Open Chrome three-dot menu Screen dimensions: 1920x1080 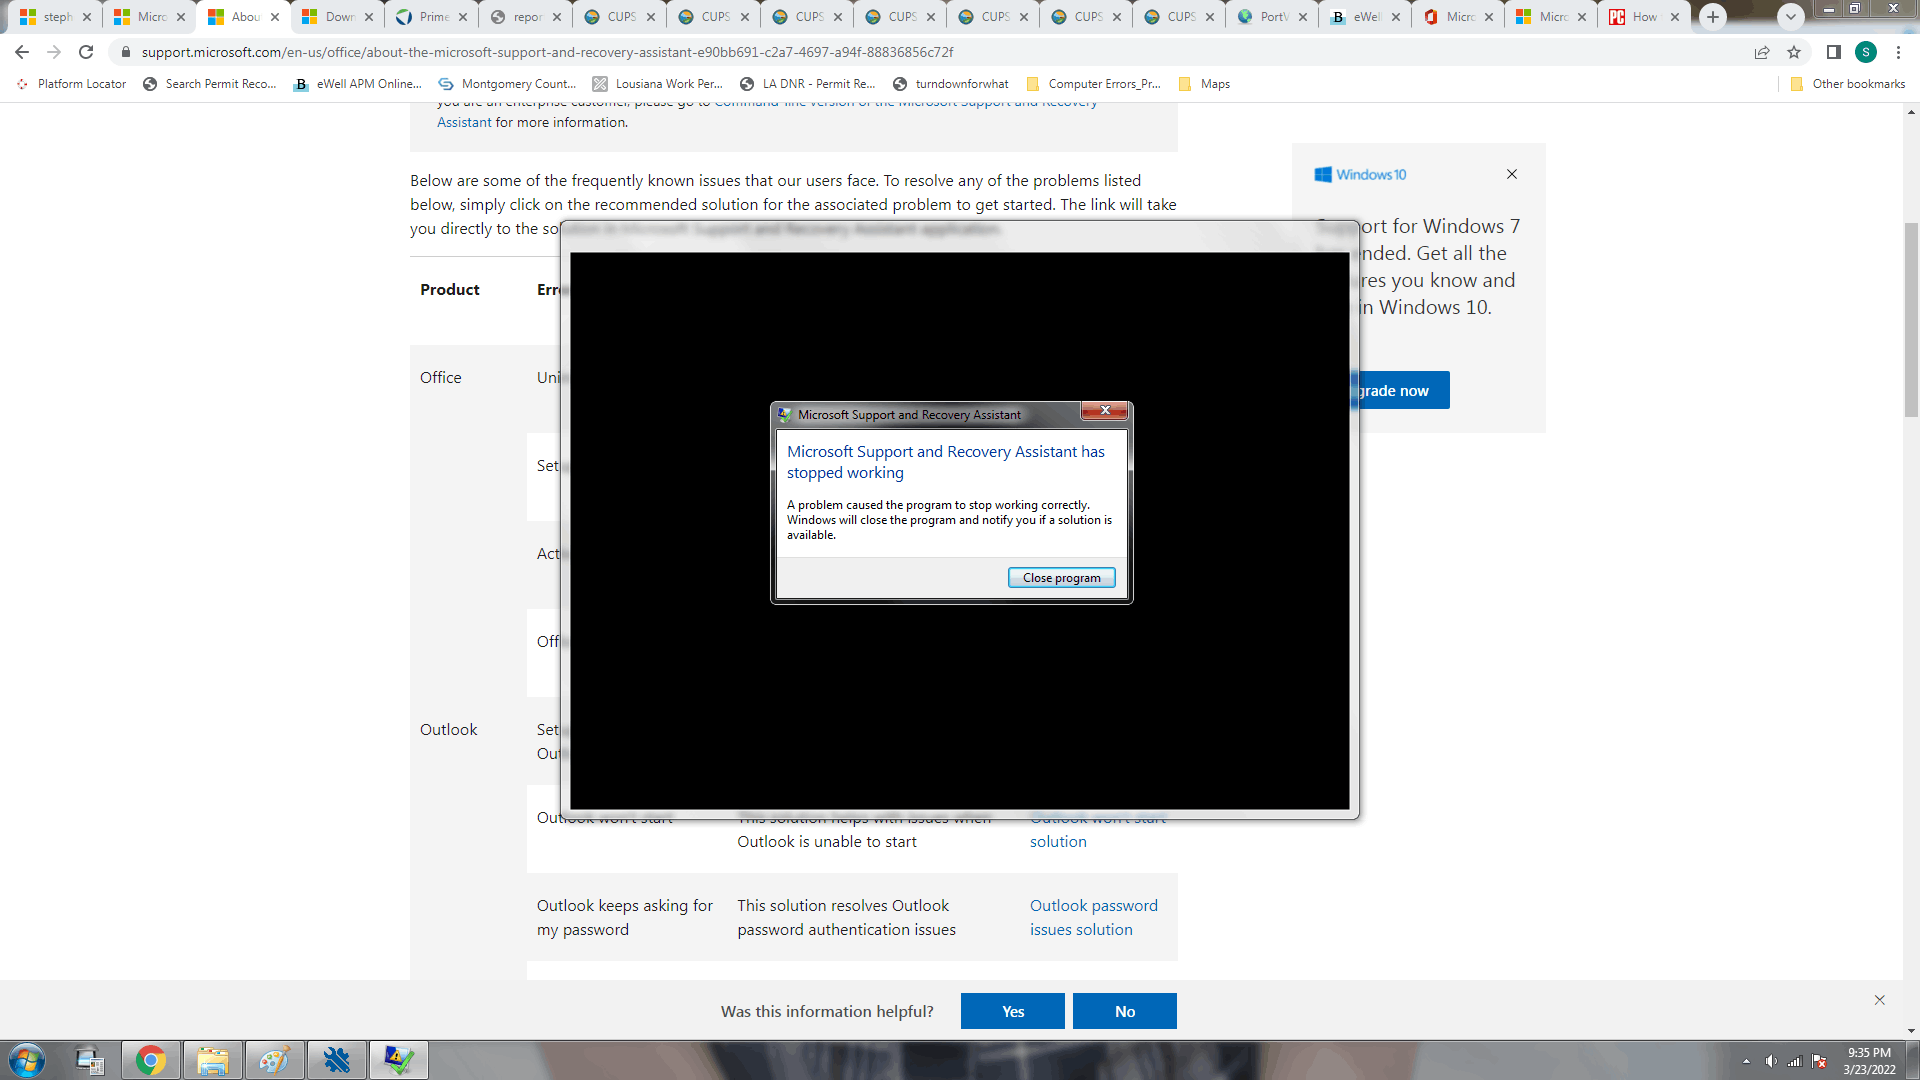tap(1898, 52)
